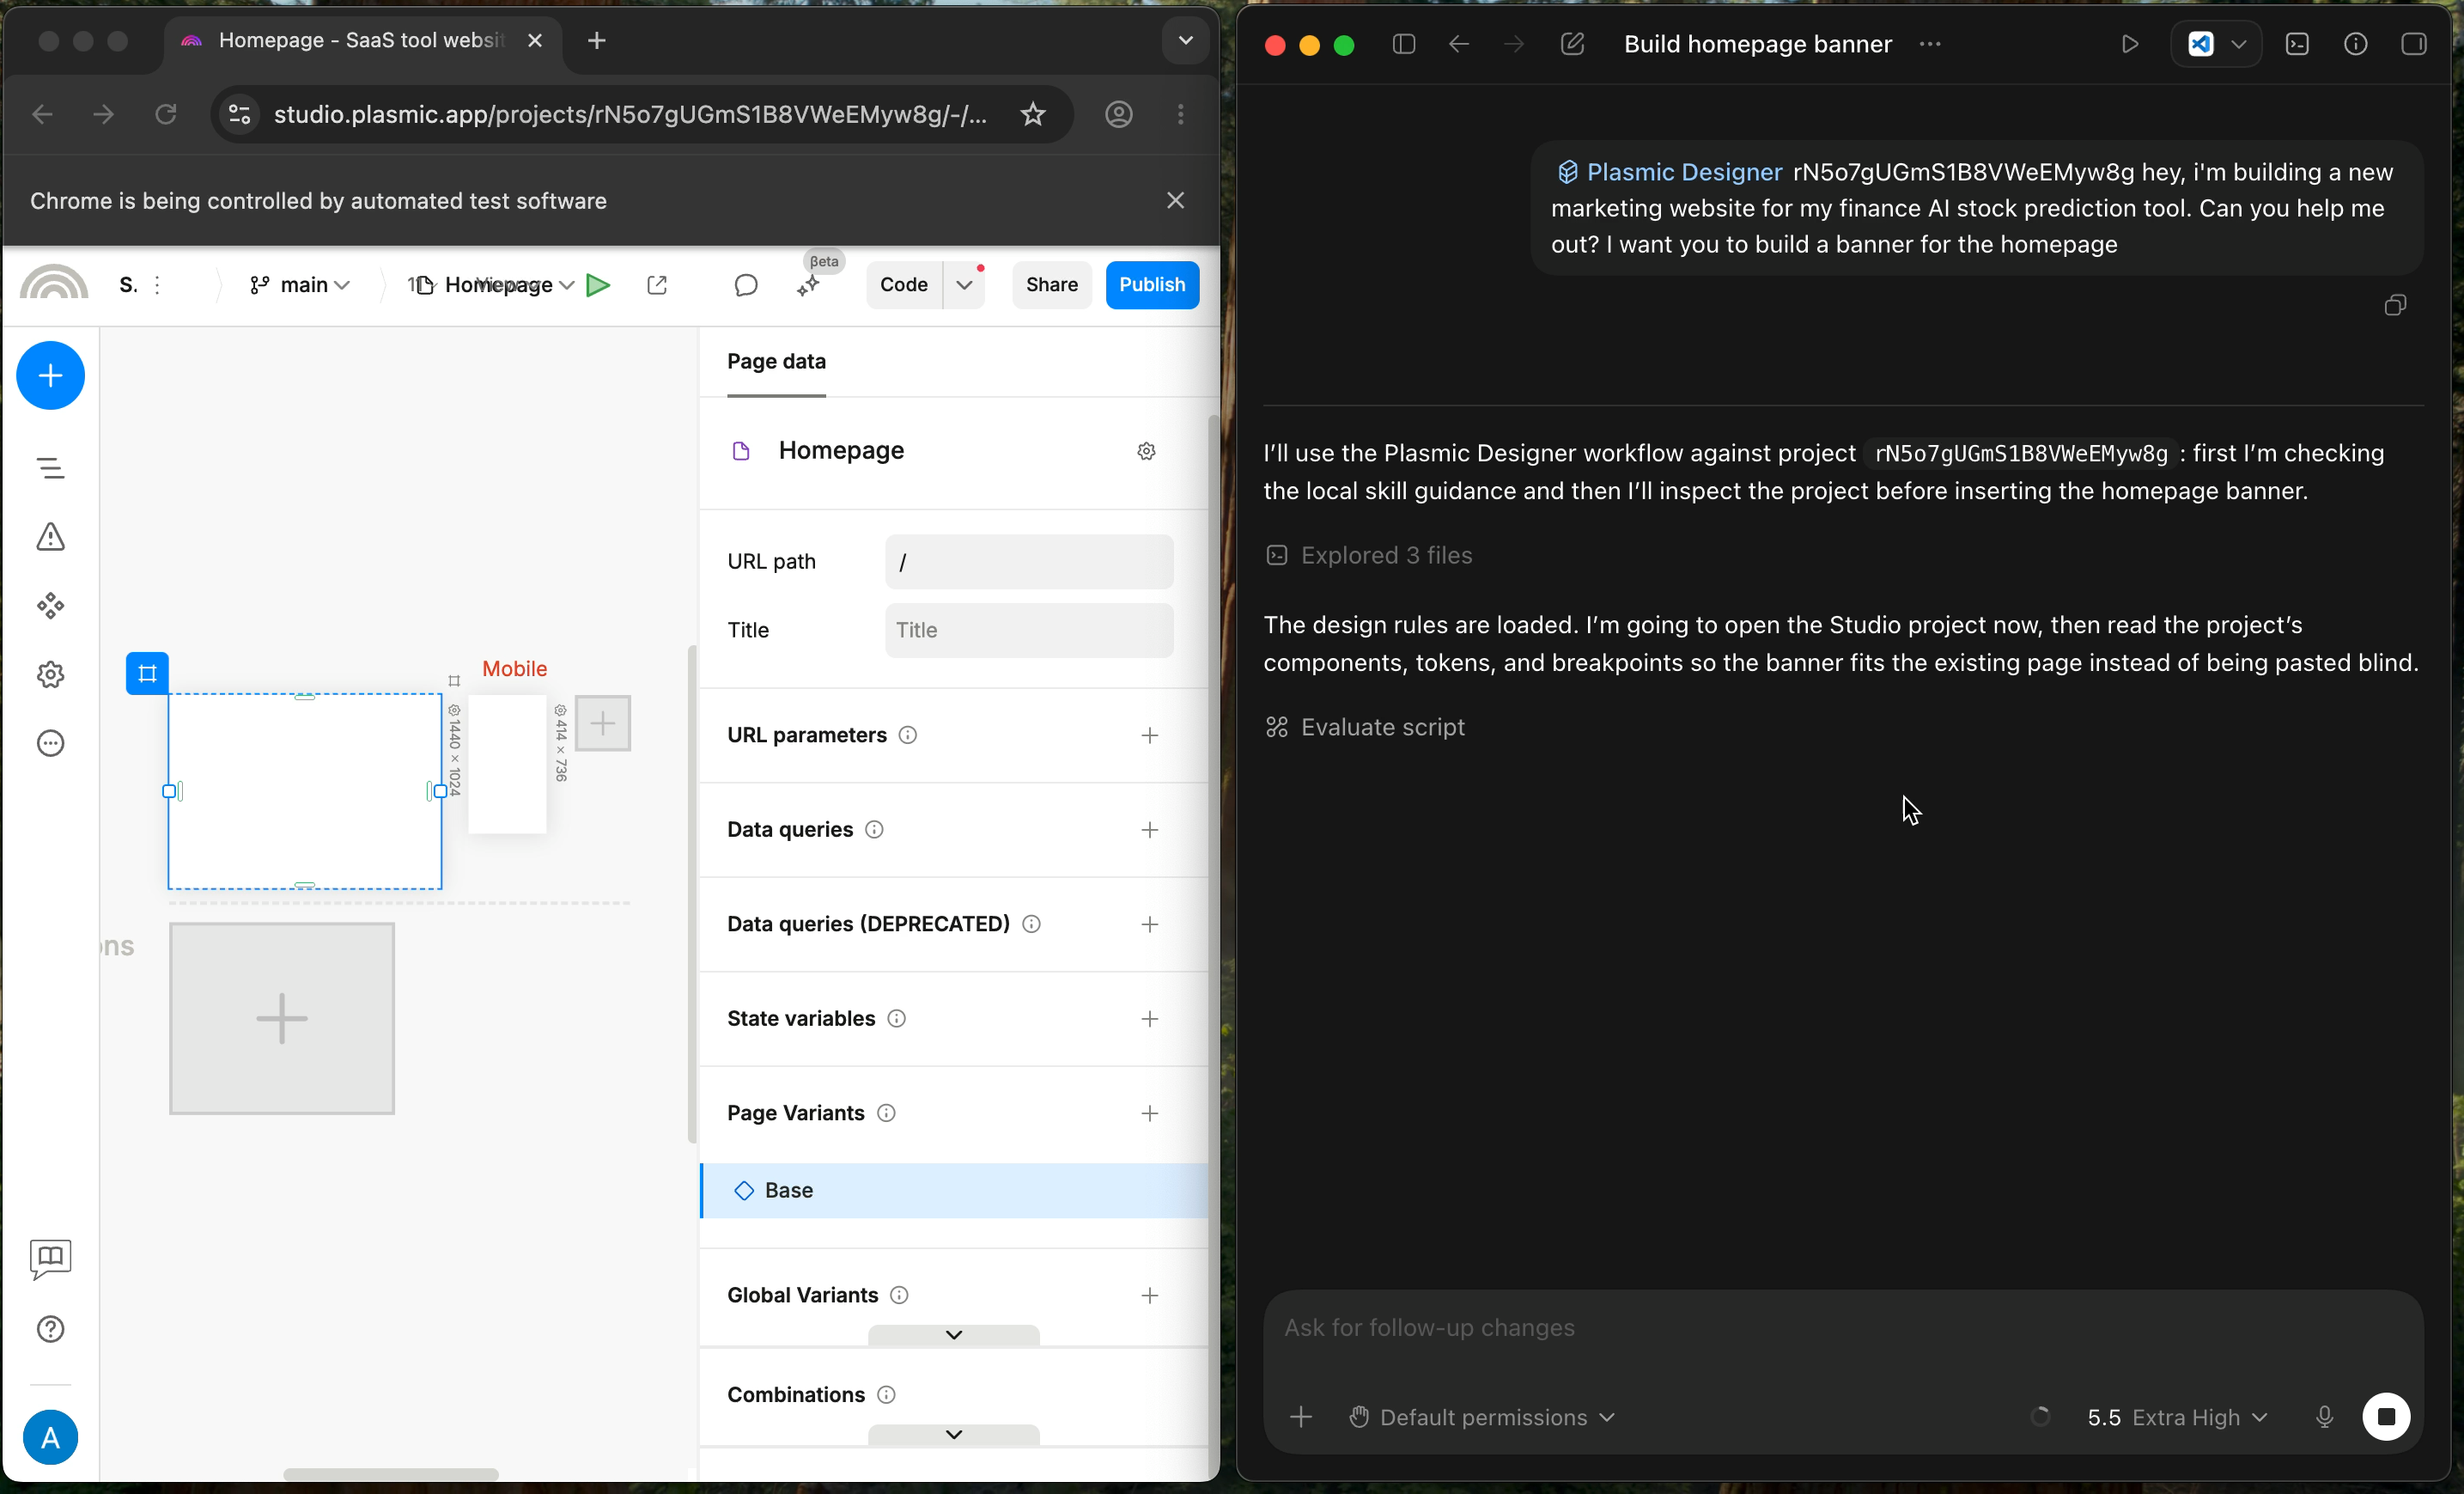Image resolution: width=2464 pixels, height=1494 pixels.
Task: Open Homepage page settings gear
Action: click(x=1147, y=451)
